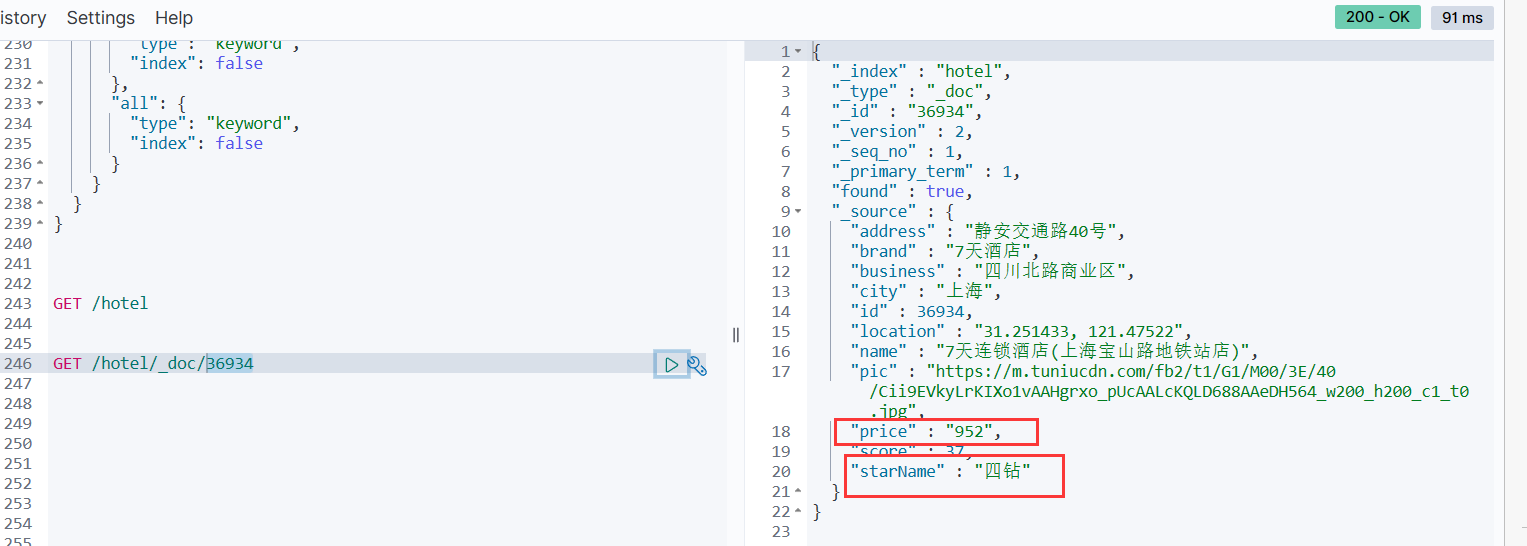
Task: Toggle the fold marker at line 236
Action: [40, 163]
